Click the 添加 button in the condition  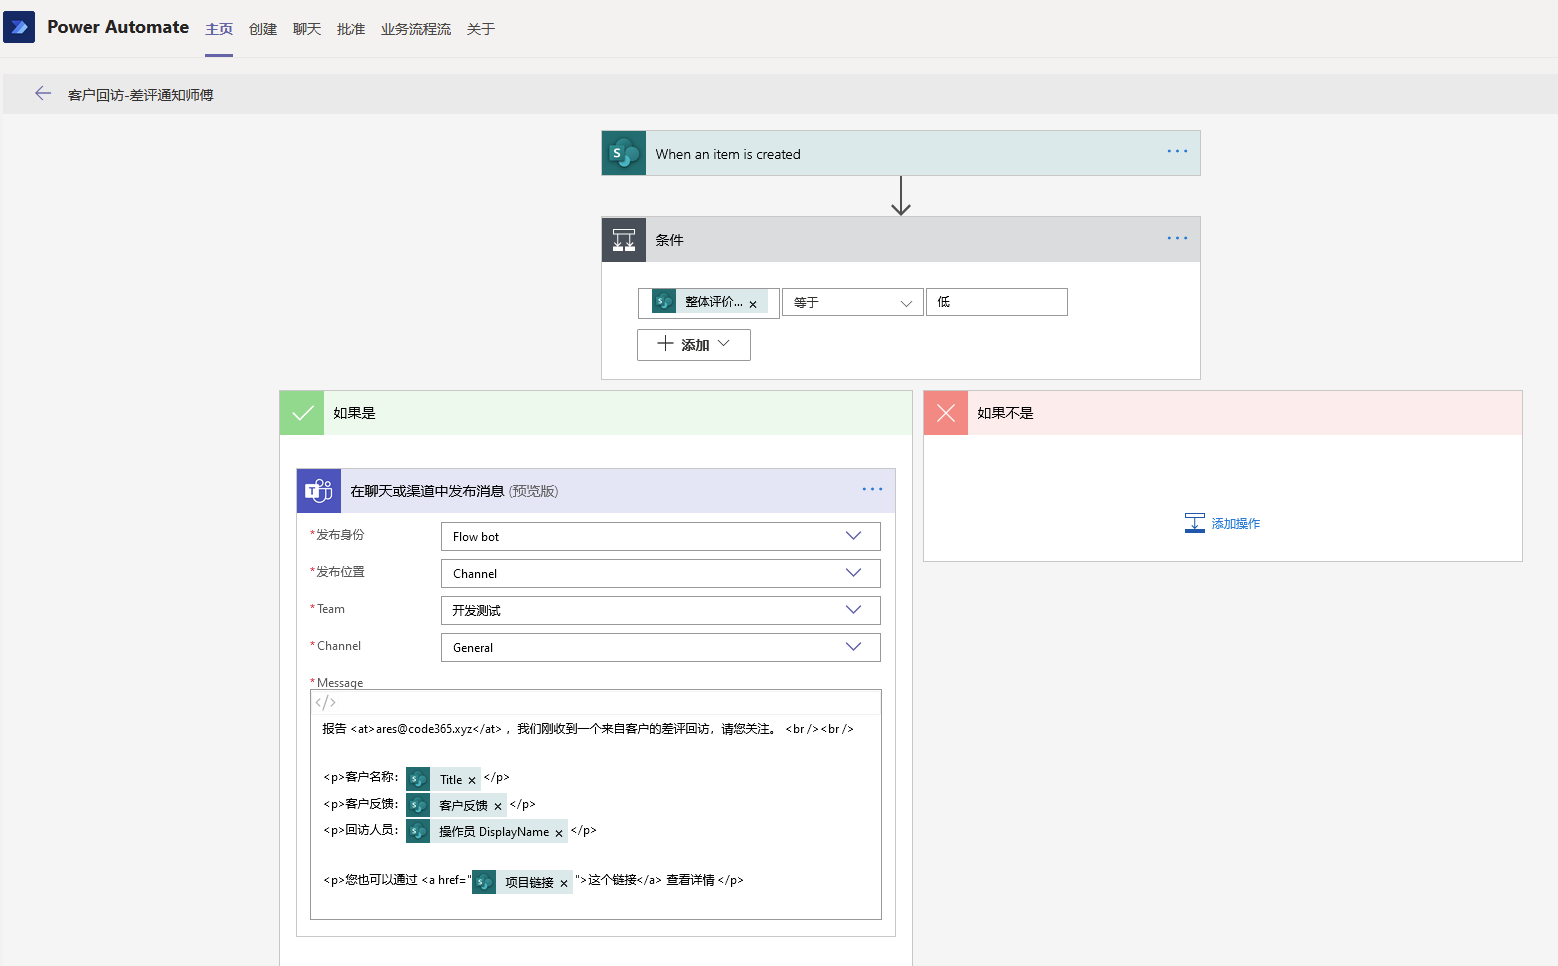(x=693, y=344)
